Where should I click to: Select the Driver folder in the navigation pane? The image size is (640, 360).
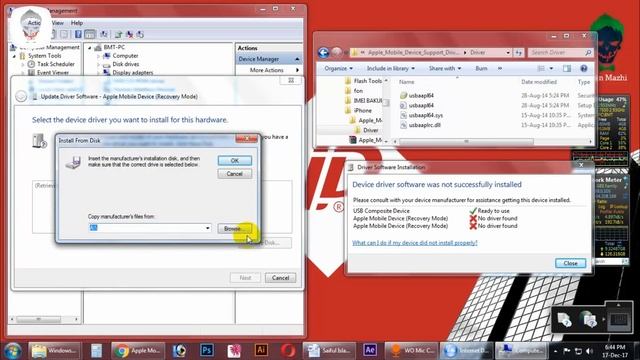pyautogui.click(x=366, y=130)
